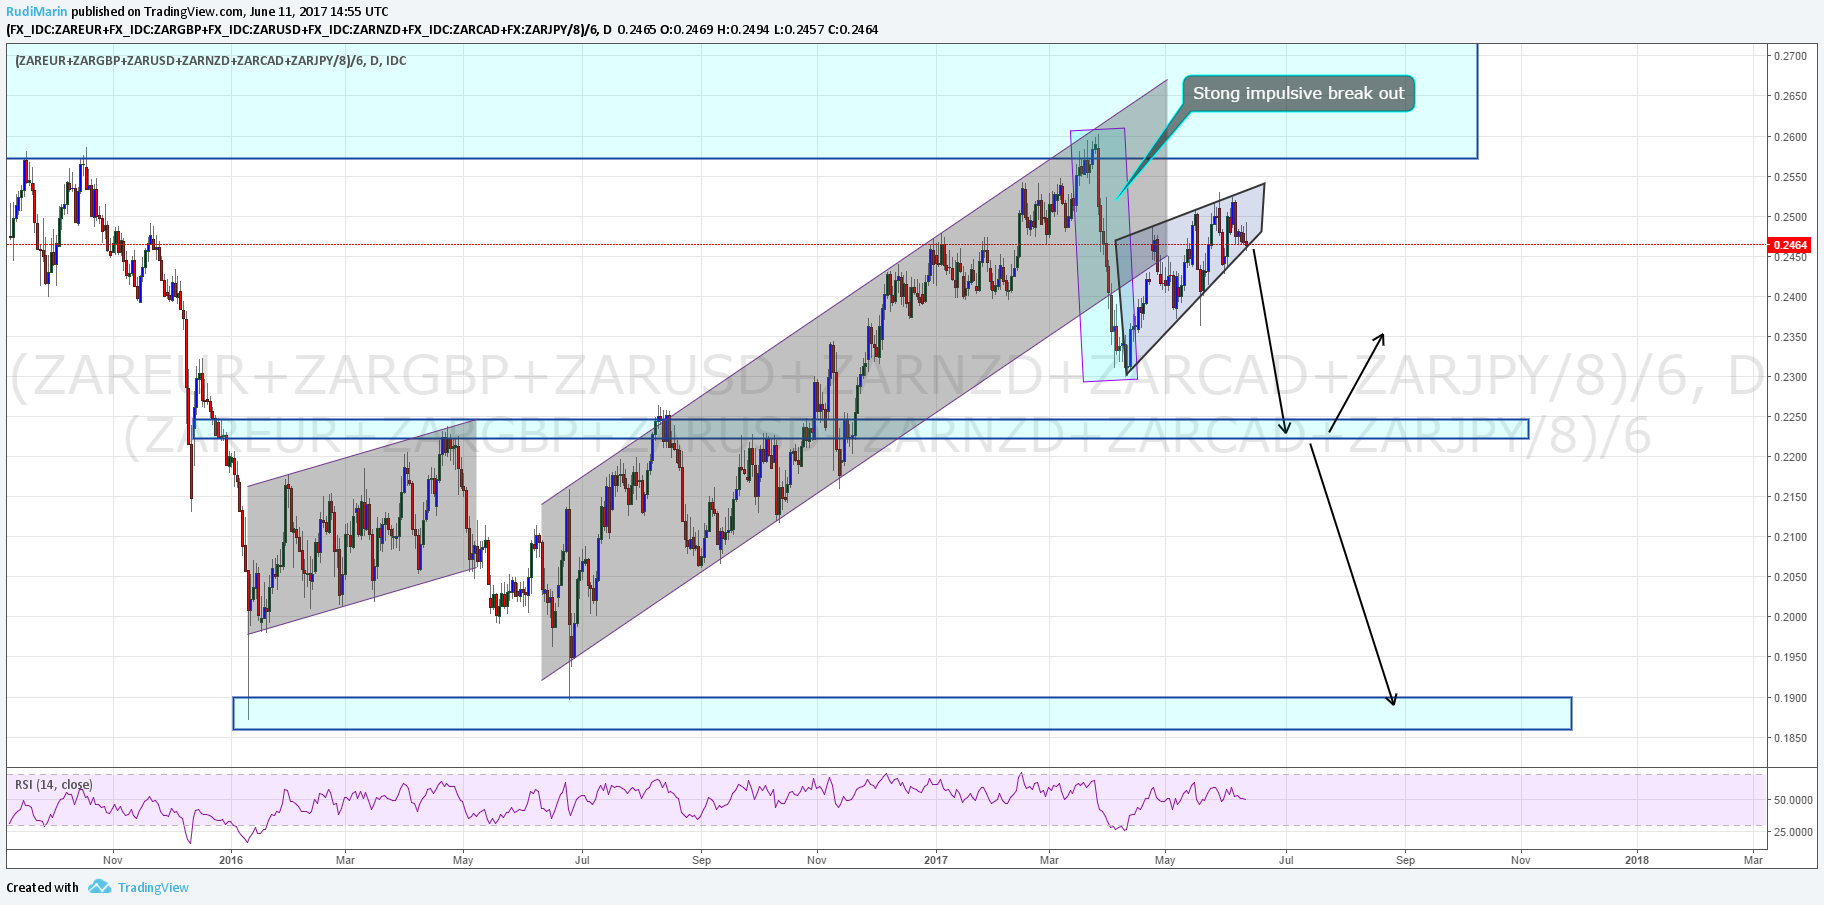This screenshot has width=1824, height=905.
Task: Click the 0.2700 price axis label
Action: tap(1790, 56)
